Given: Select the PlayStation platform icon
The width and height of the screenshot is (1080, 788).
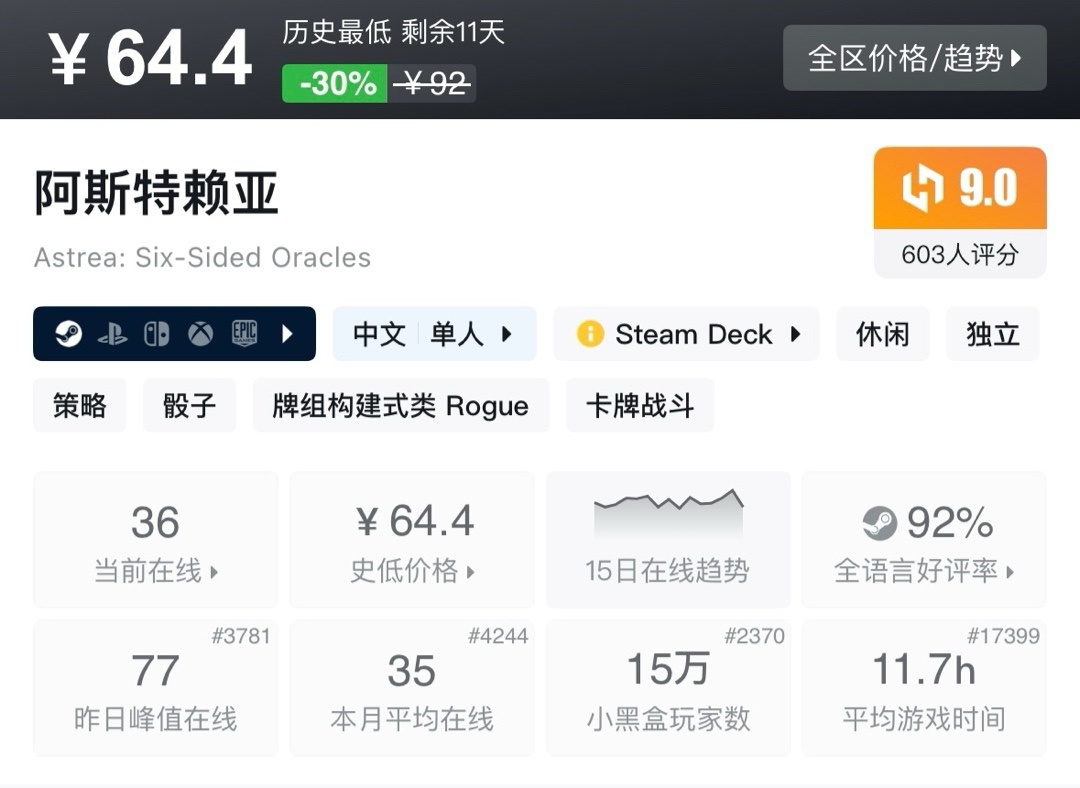Looking at the screenshot, I should [x=113, y=333].
